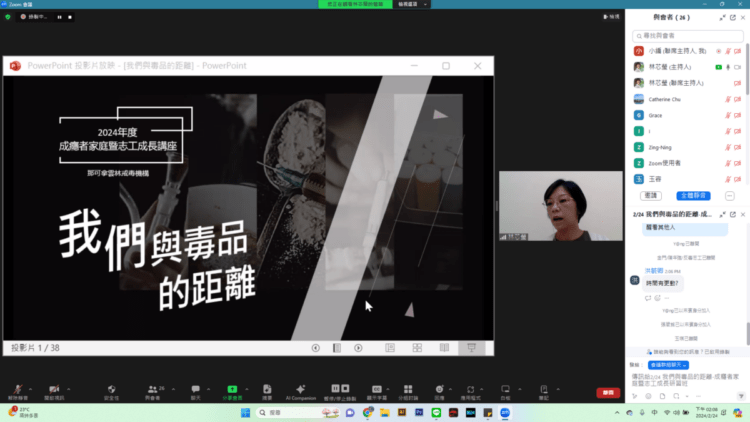This screenshot has height=422, width=750.
Task: Switch to PowerPoint Normal view
Action: [x=390, y=348]
